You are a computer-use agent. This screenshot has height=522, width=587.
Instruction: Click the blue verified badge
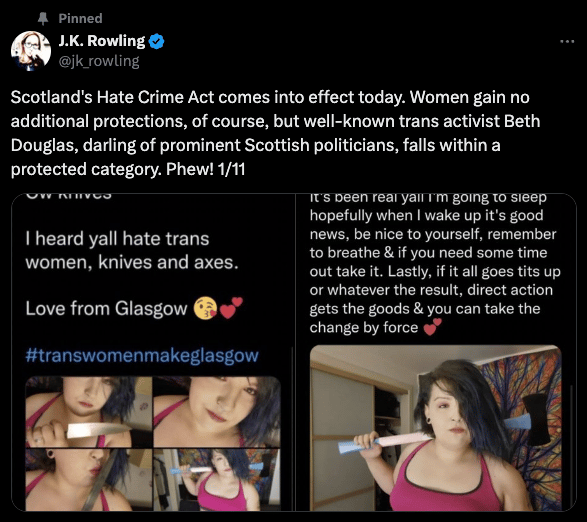click(x=156, y=41)
